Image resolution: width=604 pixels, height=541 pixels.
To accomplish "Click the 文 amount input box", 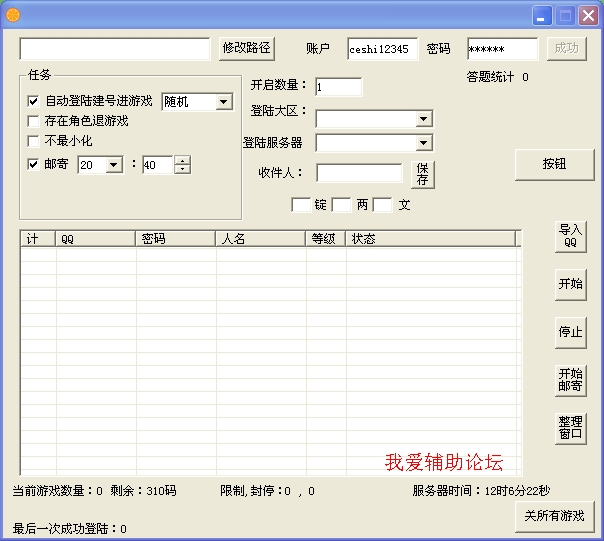I will [383, 205].
